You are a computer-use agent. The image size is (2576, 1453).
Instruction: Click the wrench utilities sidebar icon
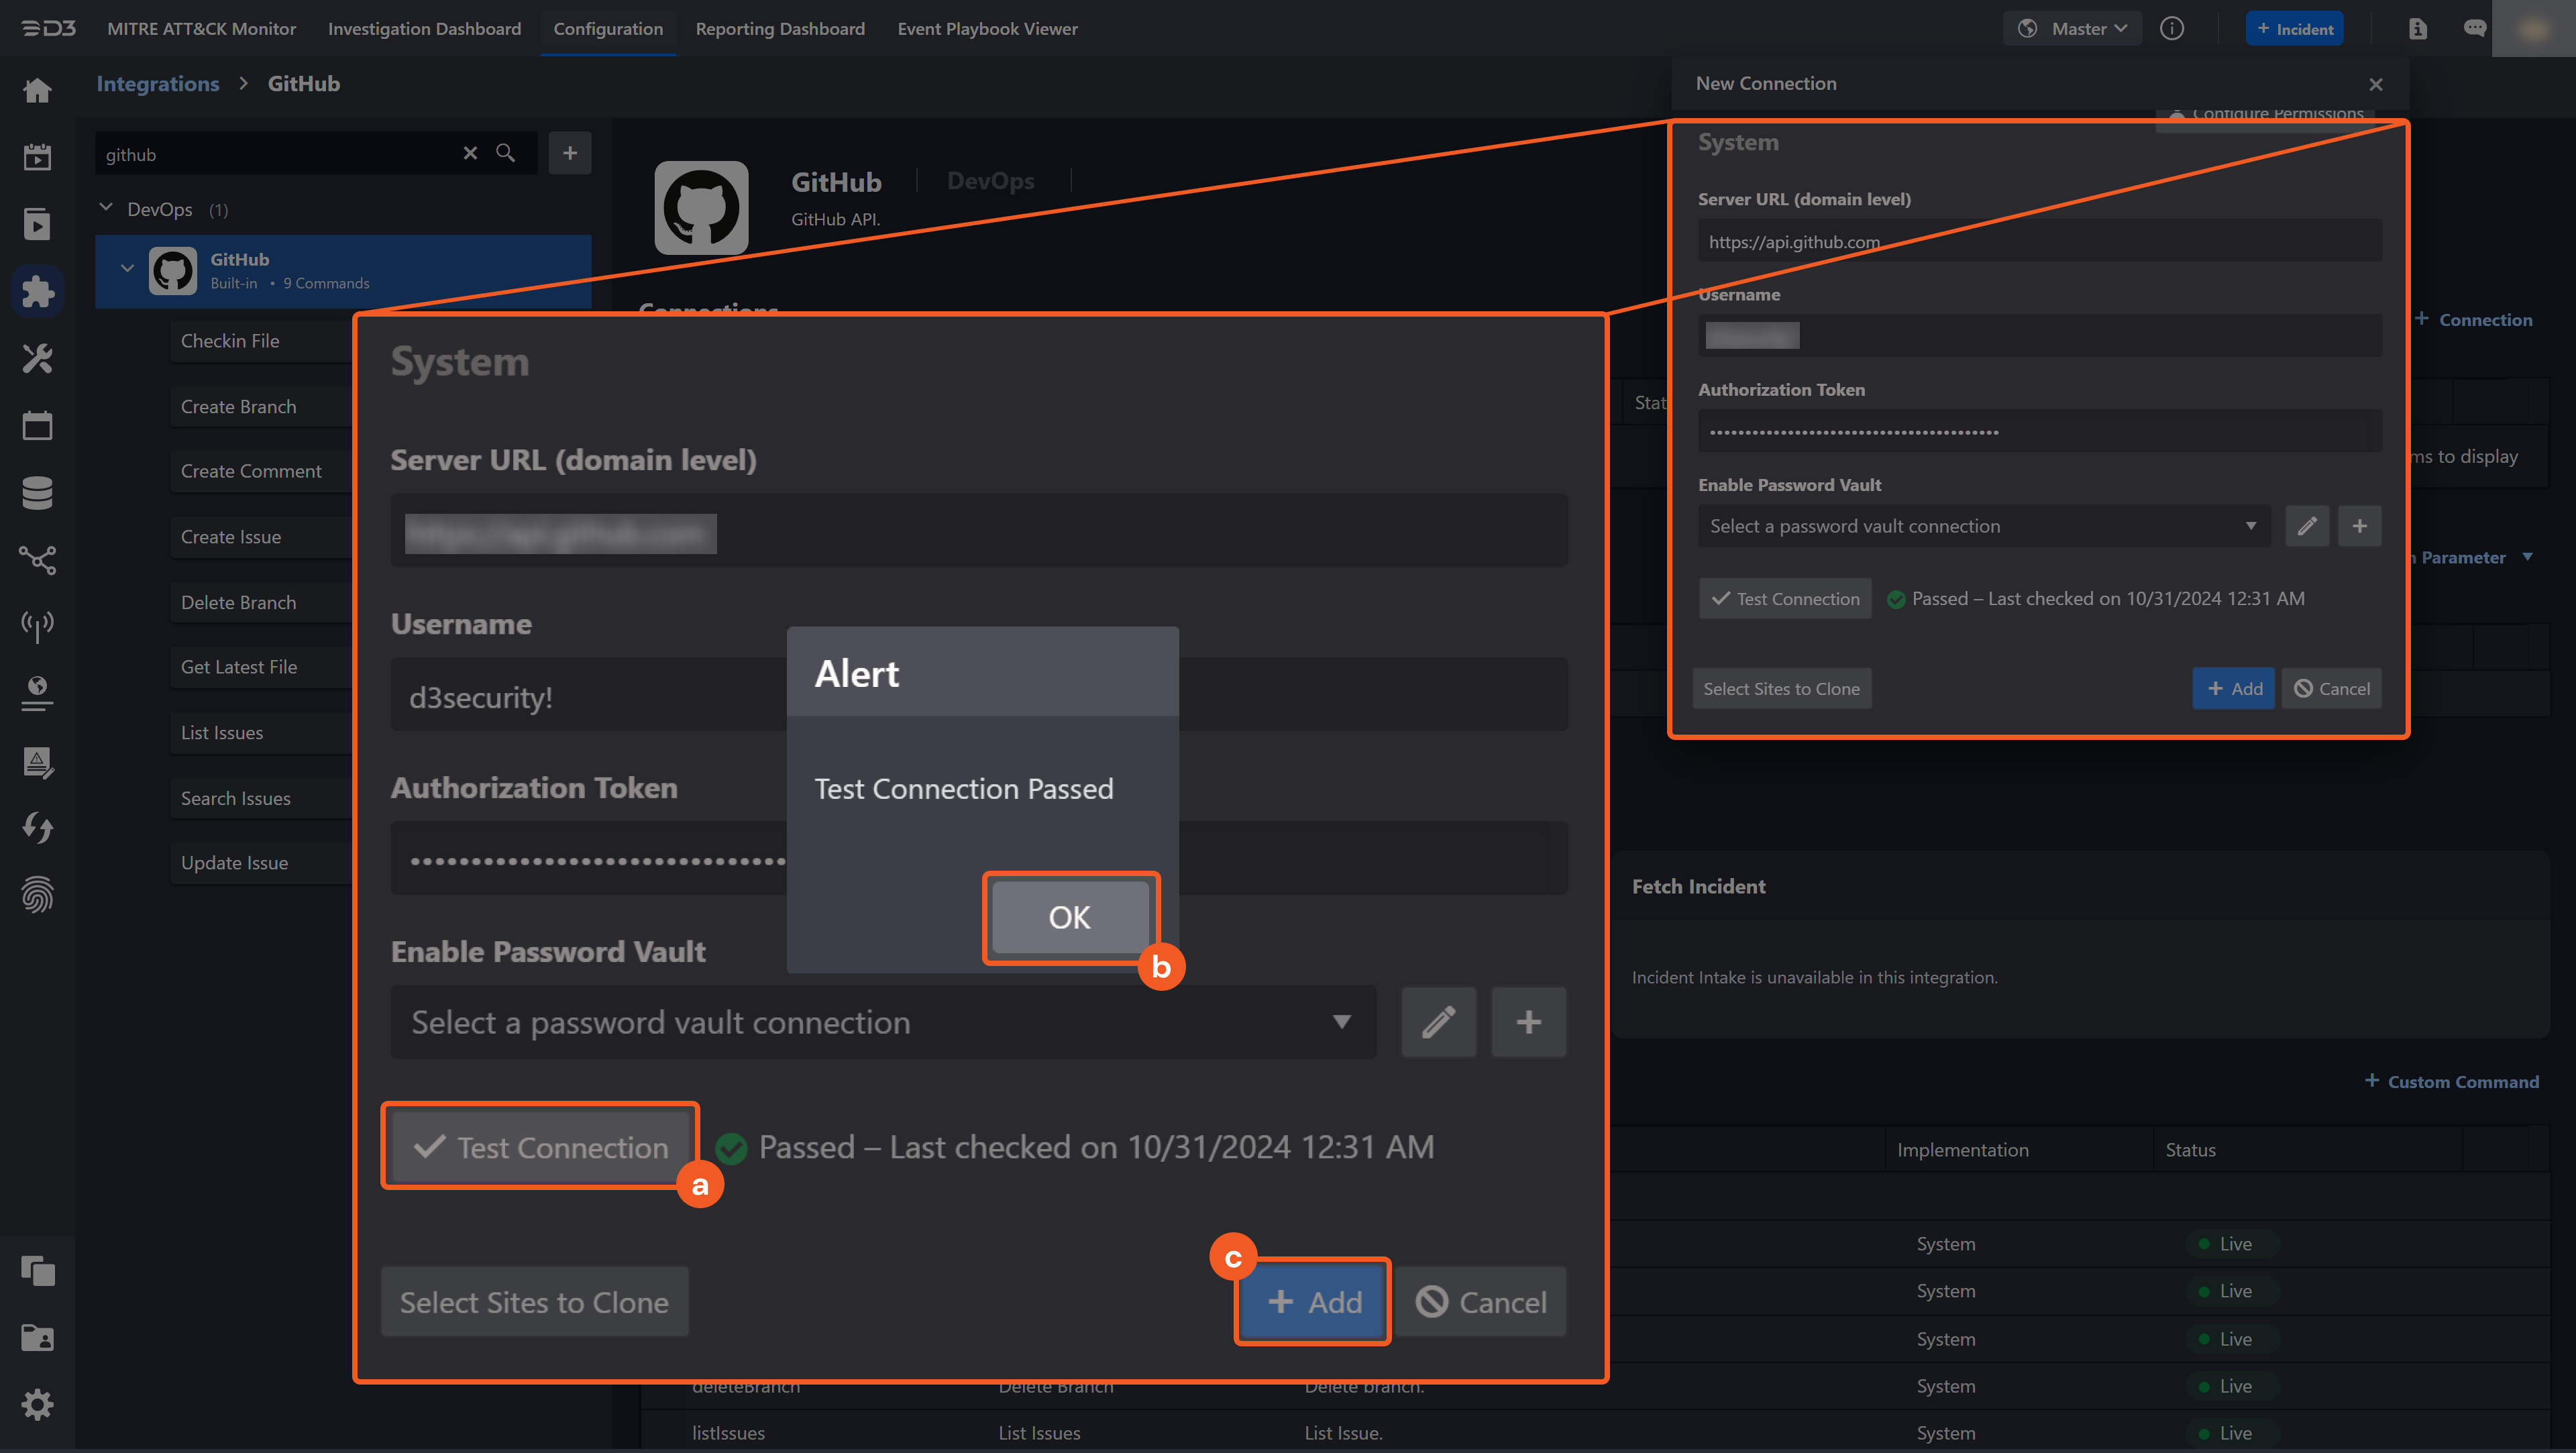point(37,359)
